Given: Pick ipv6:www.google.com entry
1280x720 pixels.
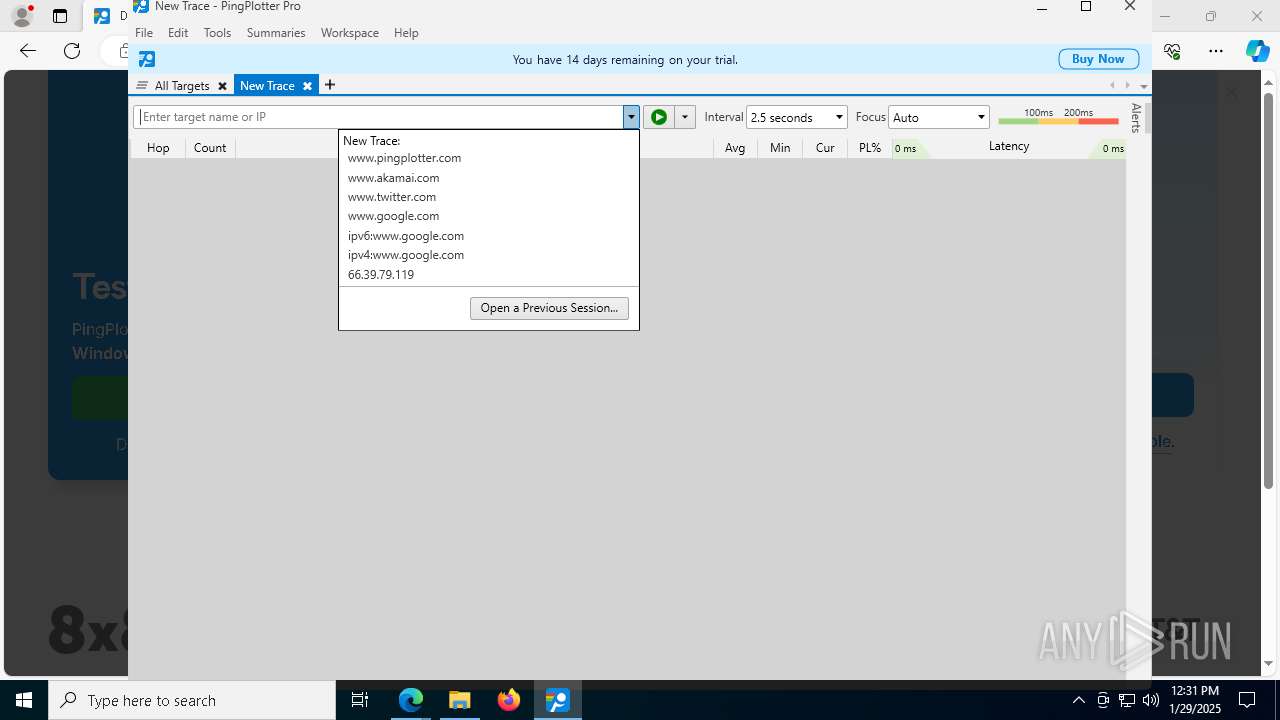Looking at the screenshot, I should click(406, 236).
